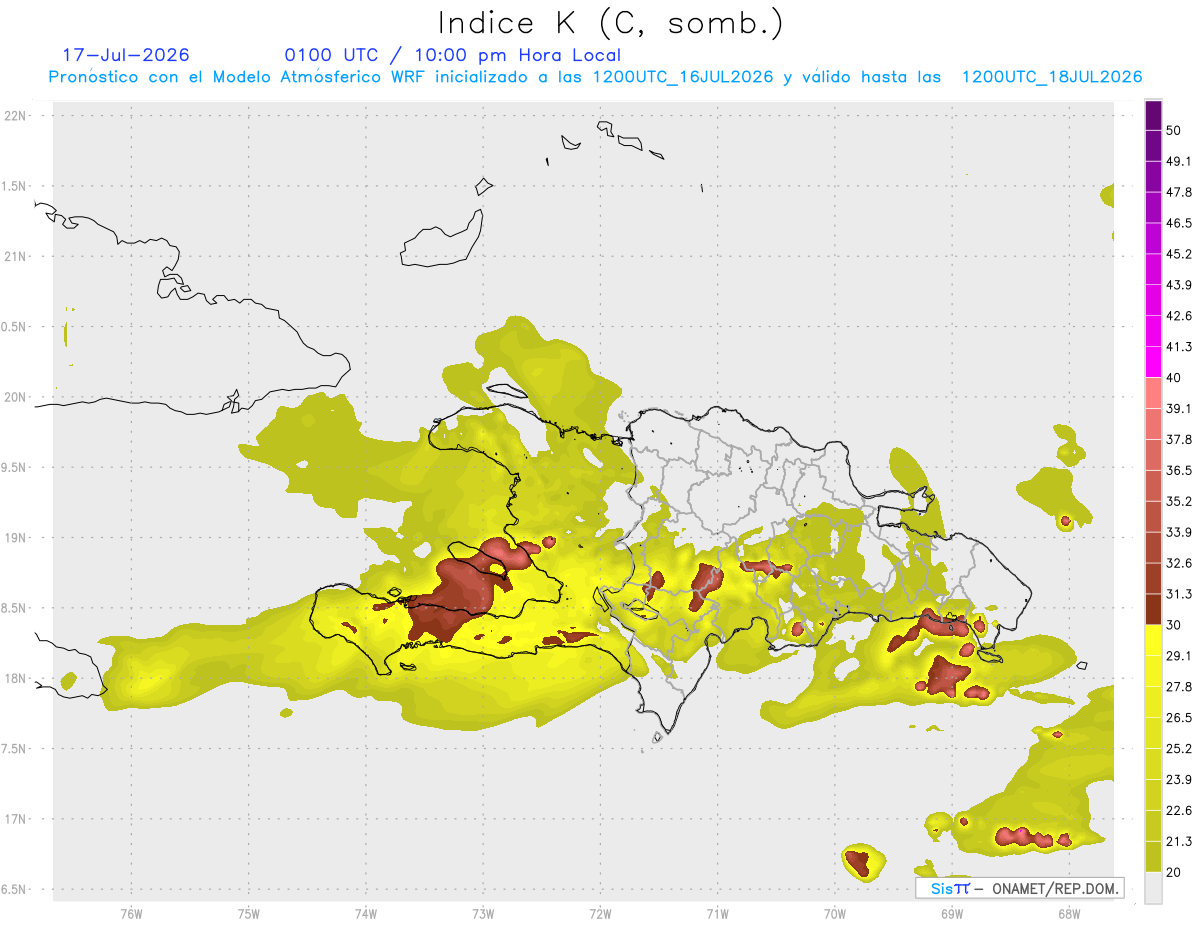Click the '22N' latitude label
The height and width of the screenshot is (927, 1200).
(17, 115)
